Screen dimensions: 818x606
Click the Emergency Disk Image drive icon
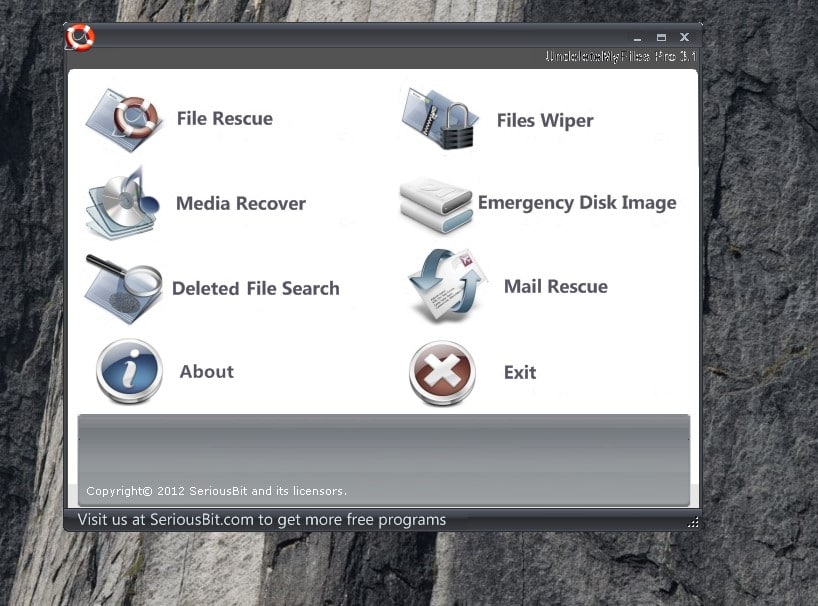point(435,204)
